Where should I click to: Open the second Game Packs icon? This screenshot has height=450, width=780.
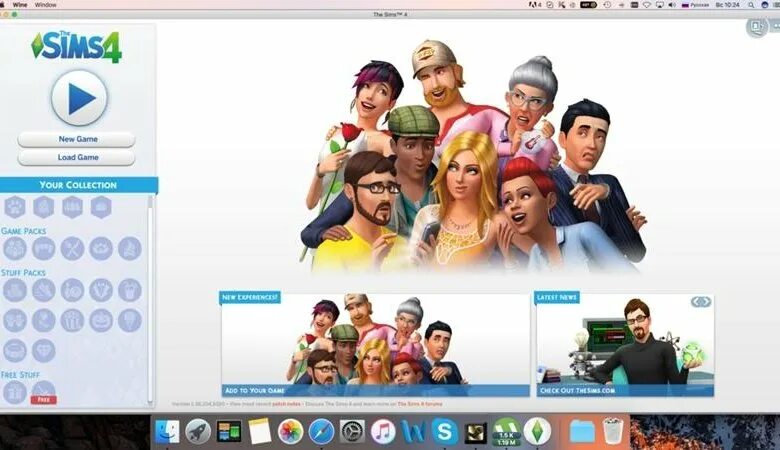click(x=44, y=248)
